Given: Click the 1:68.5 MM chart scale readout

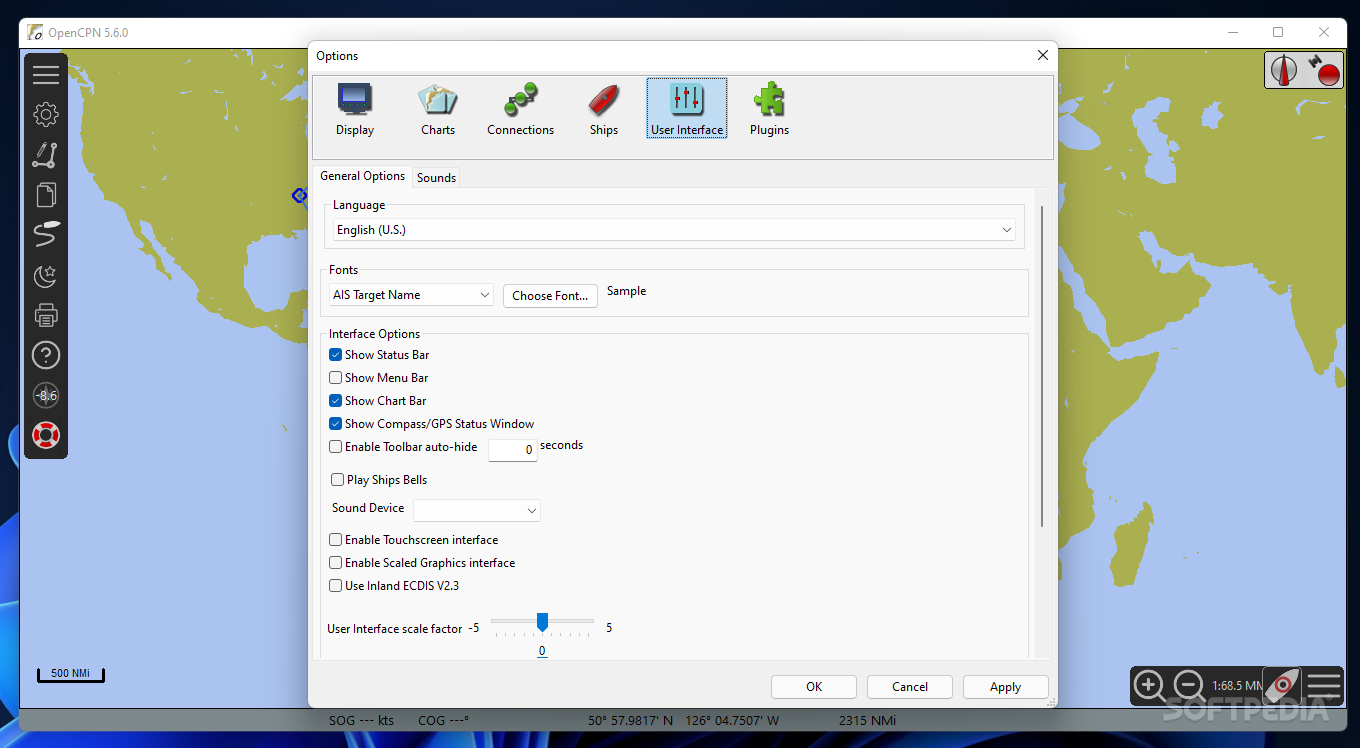Looking at the screenshot, I should pyautogui.click(x=1237, y=686).
